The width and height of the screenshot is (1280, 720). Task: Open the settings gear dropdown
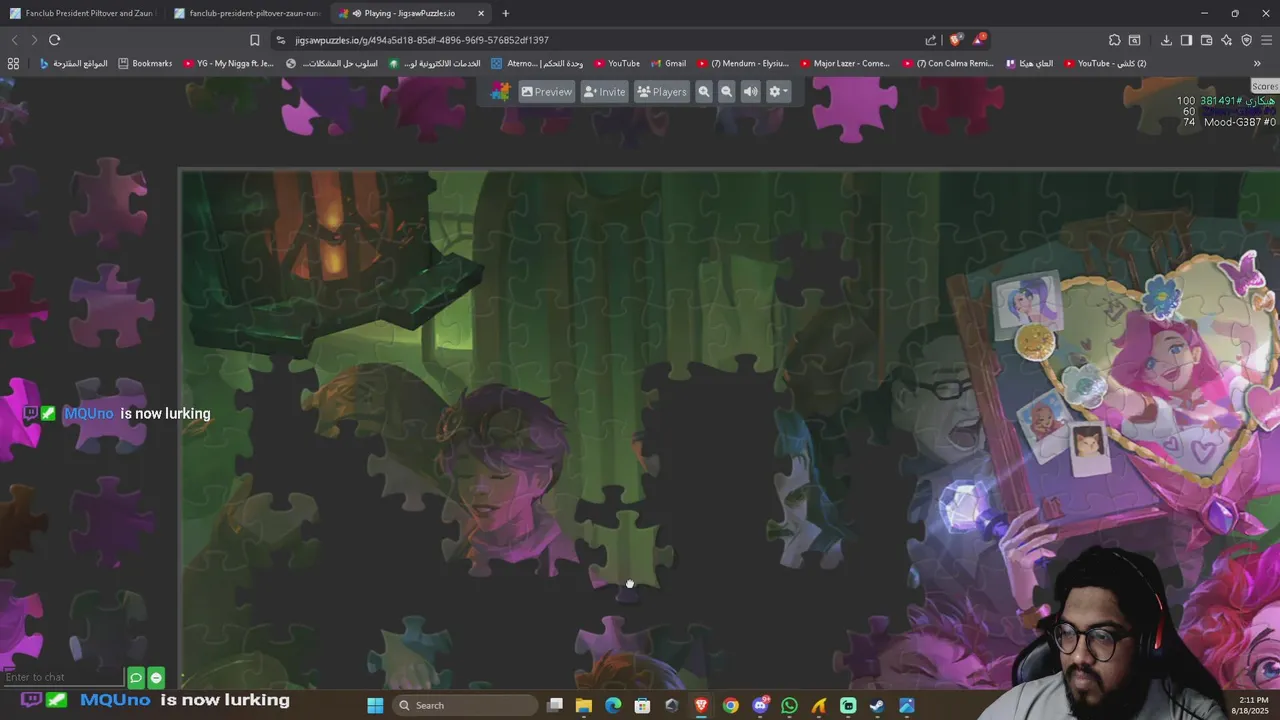778,91
